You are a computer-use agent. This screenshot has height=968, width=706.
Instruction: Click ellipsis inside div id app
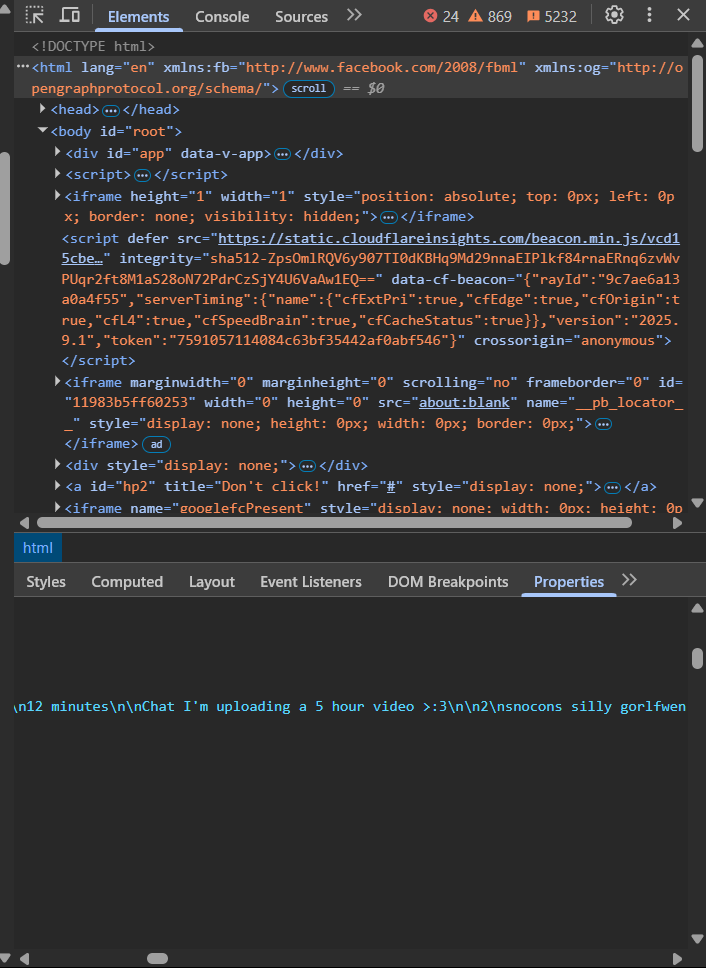[x=283, y=154]
